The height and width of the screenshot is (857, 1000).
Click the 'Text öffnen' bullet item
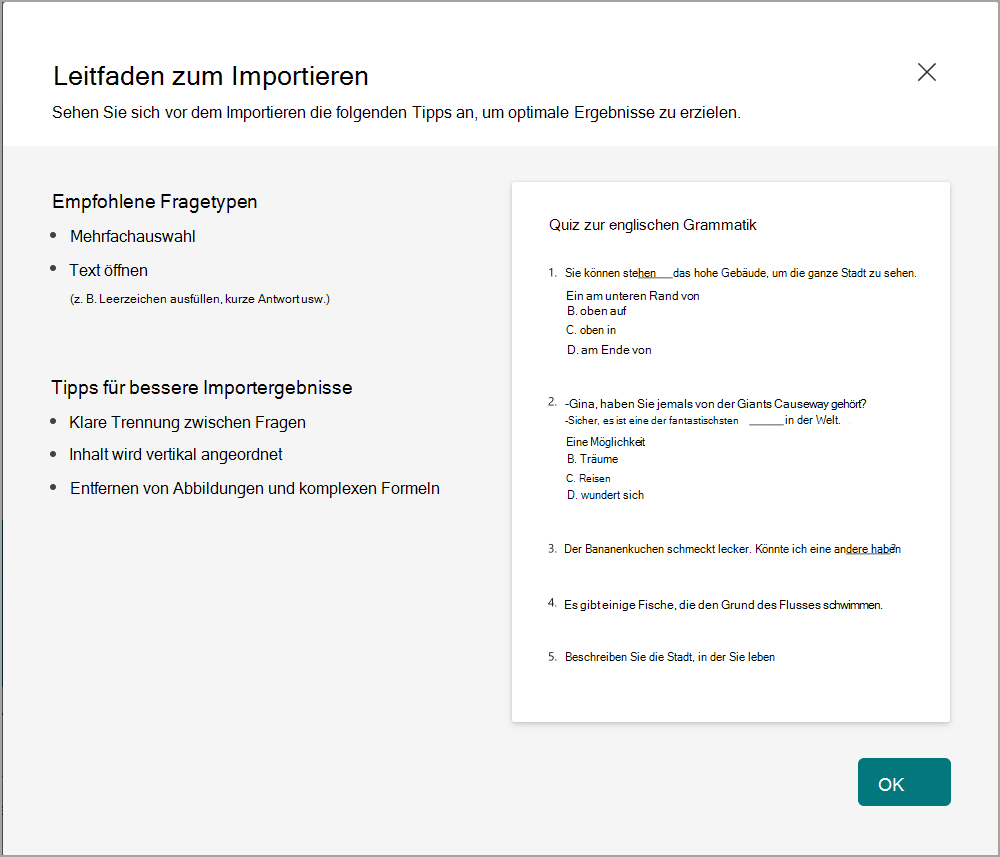108,270
